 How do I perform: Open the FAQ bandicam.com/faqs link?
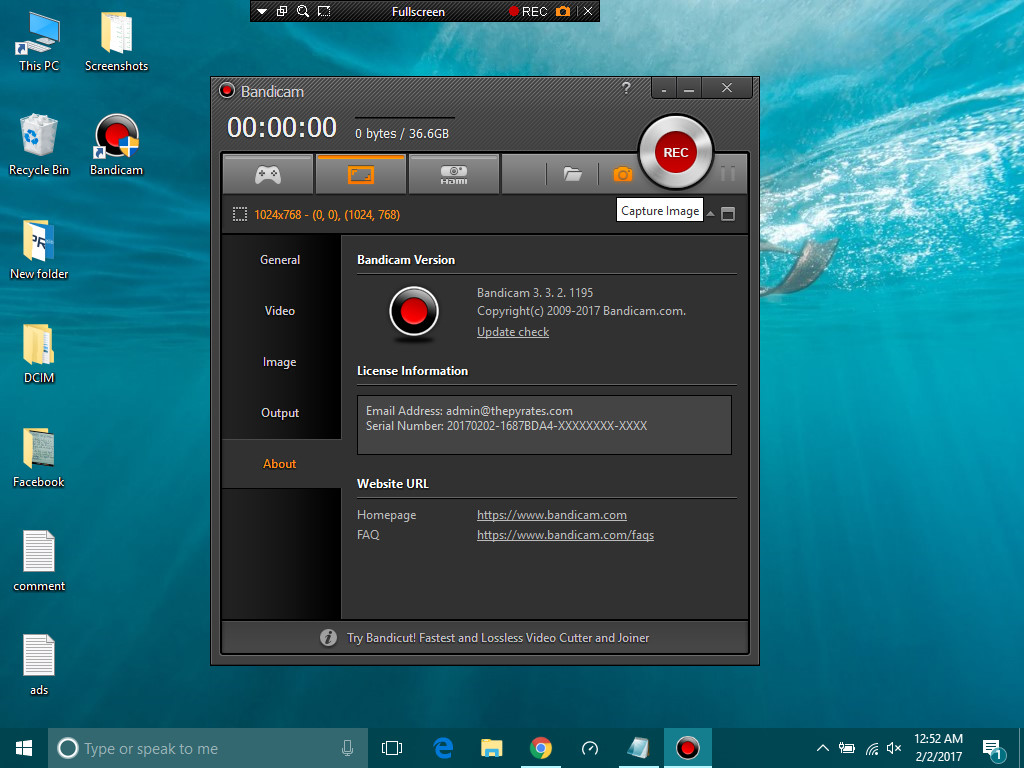point(566,535)
